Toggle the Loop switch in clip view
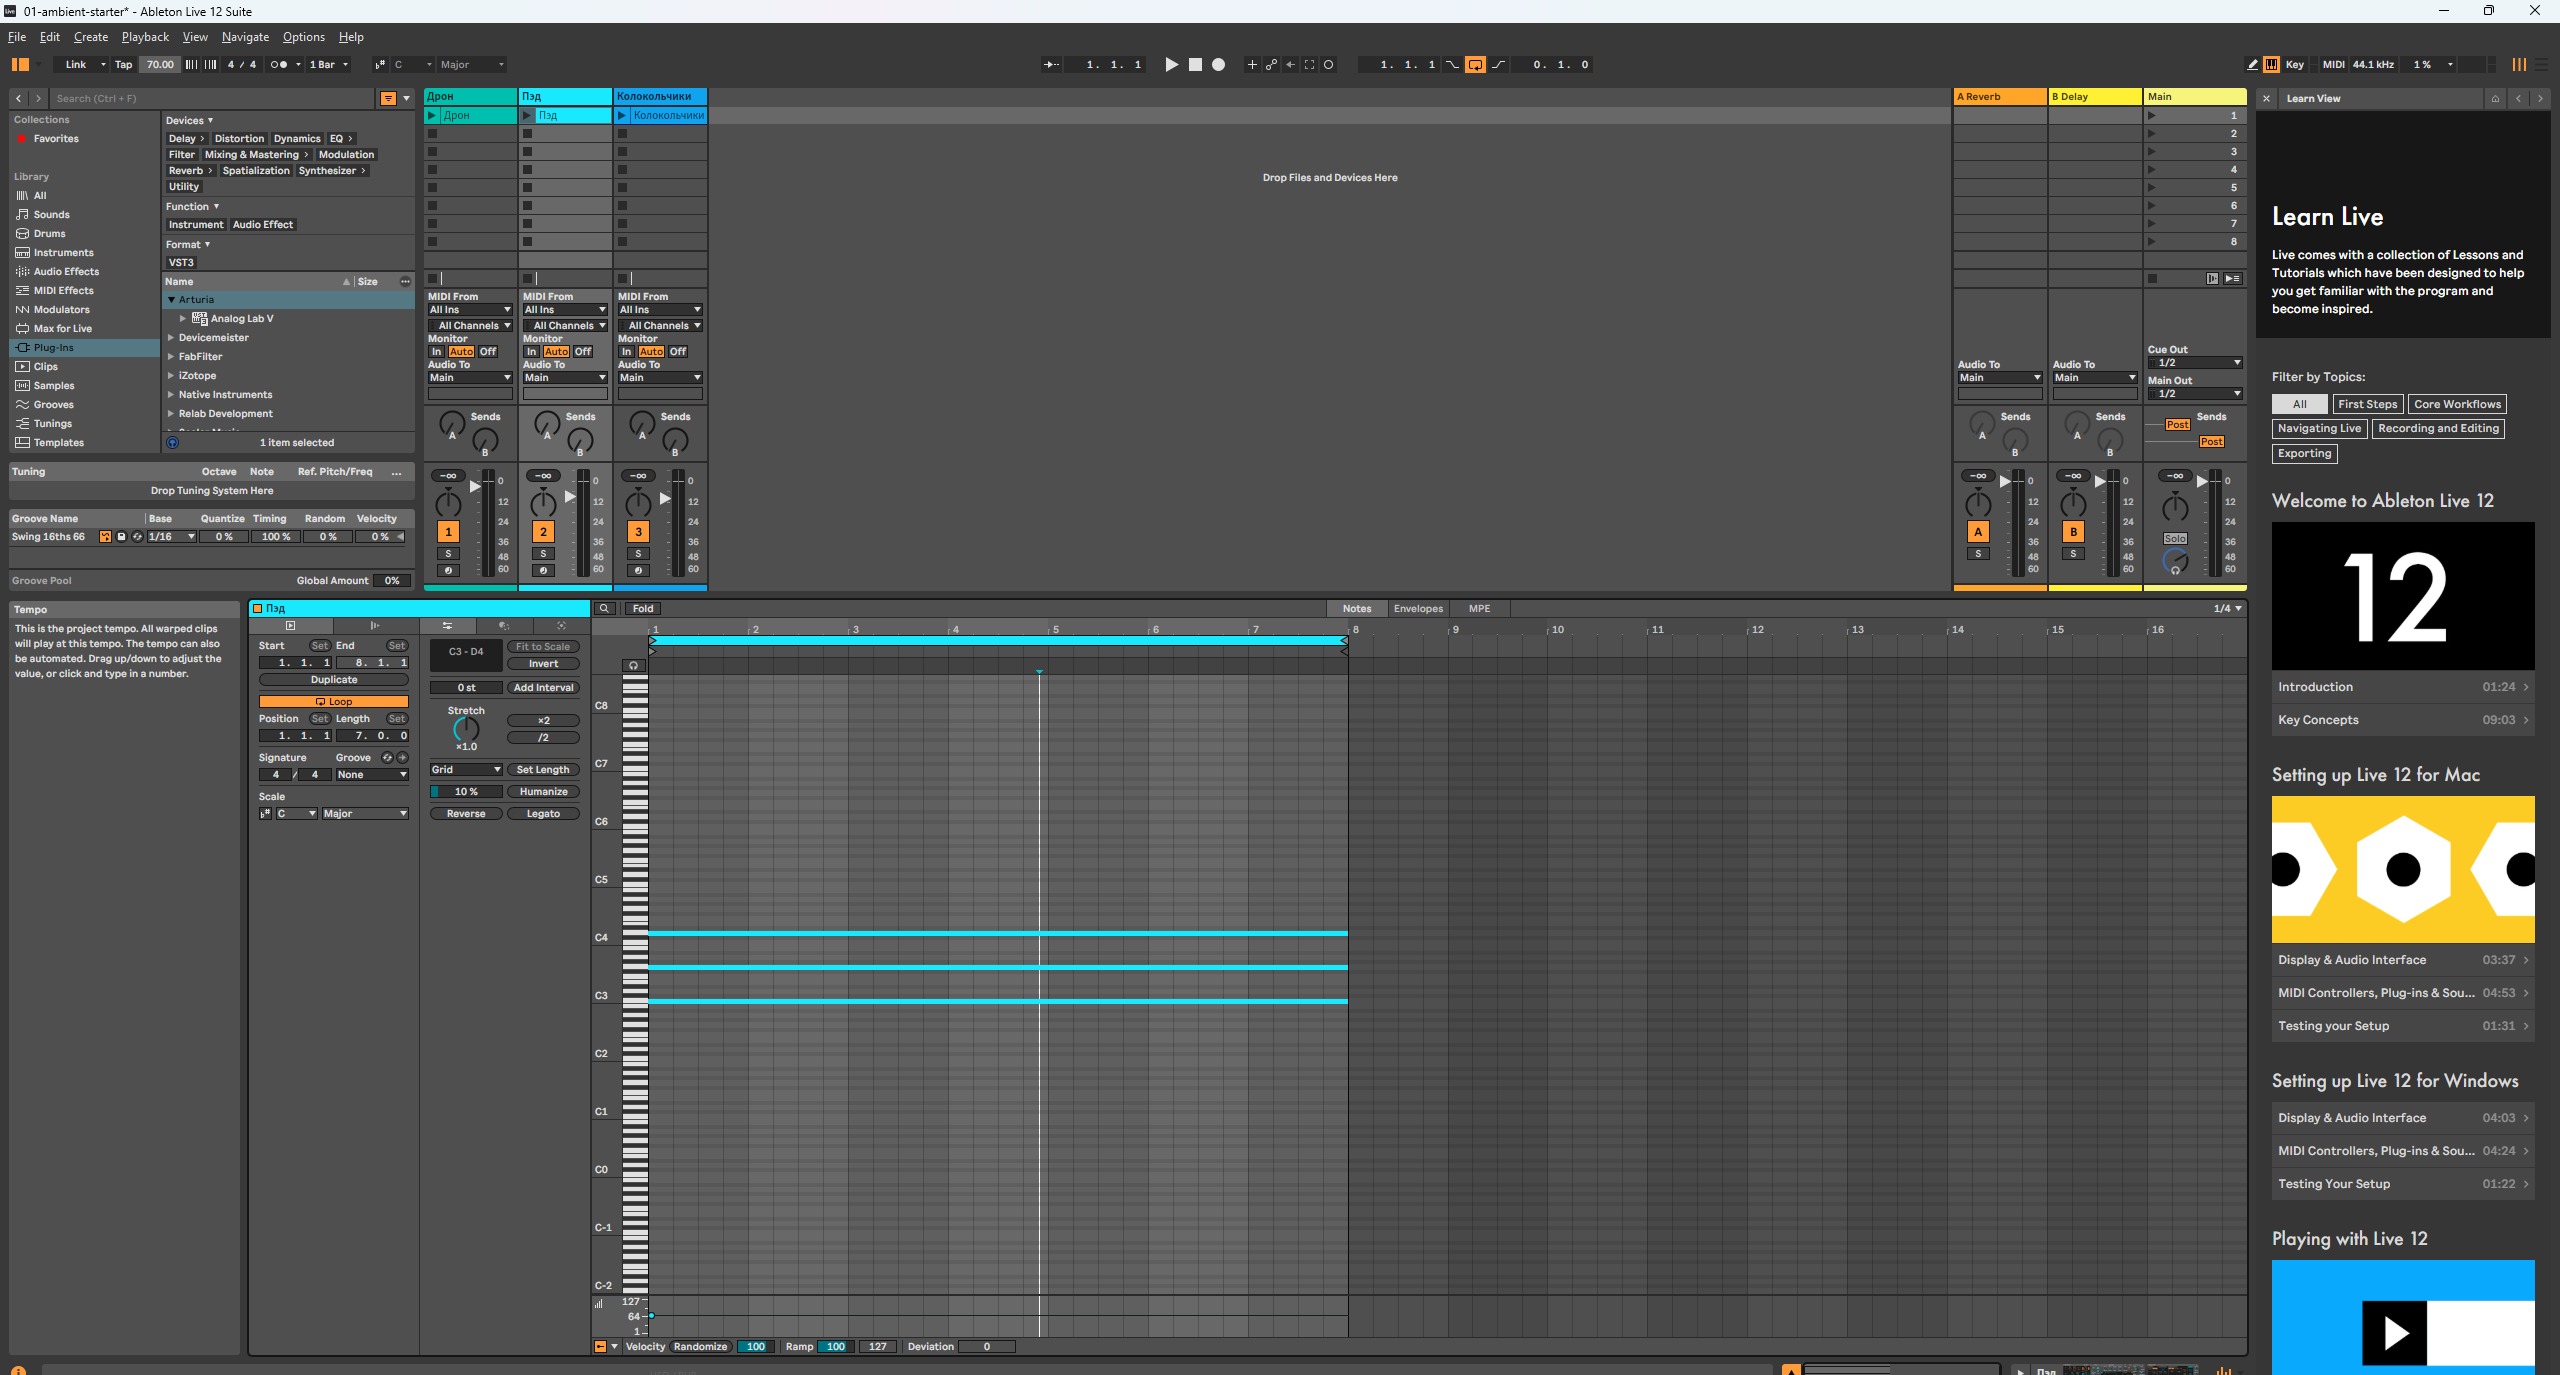This screenshot has width=2560, height=1375. (333, 701)
